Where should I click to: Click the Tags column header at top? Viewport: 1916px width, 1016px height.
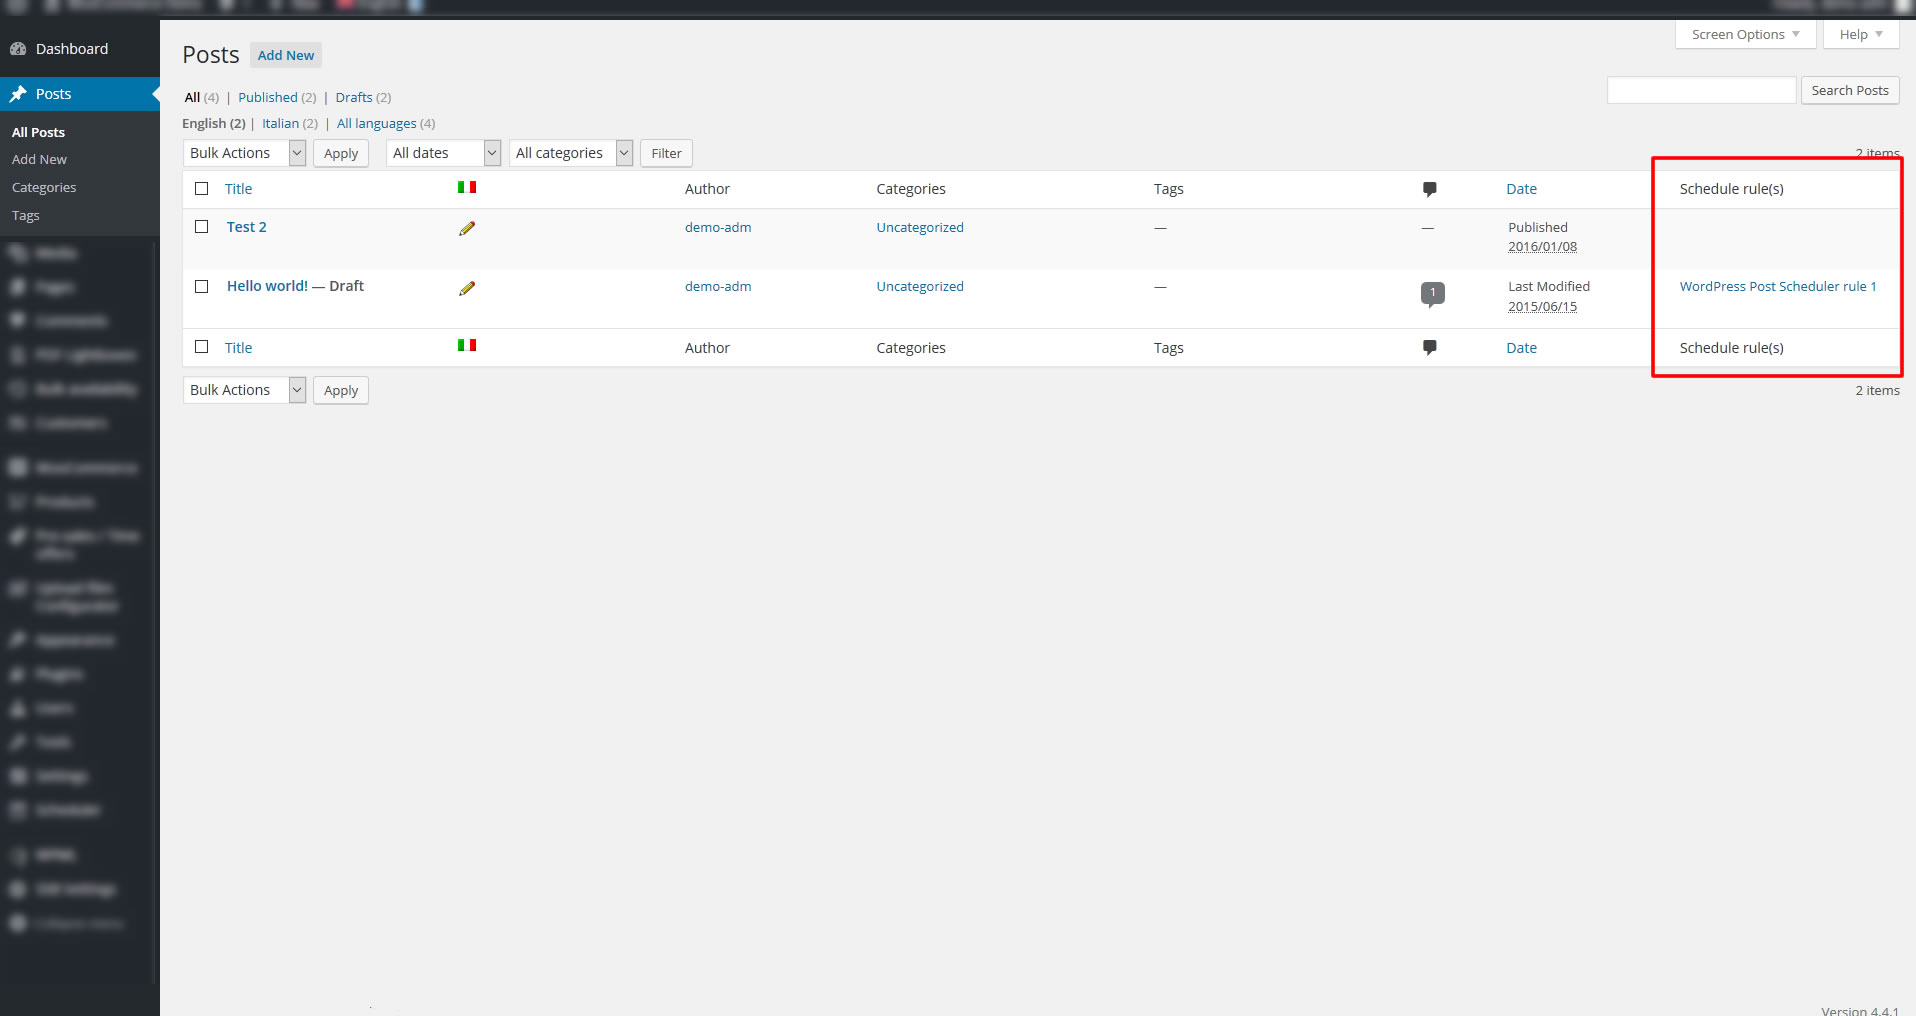tap(1168, 189)
